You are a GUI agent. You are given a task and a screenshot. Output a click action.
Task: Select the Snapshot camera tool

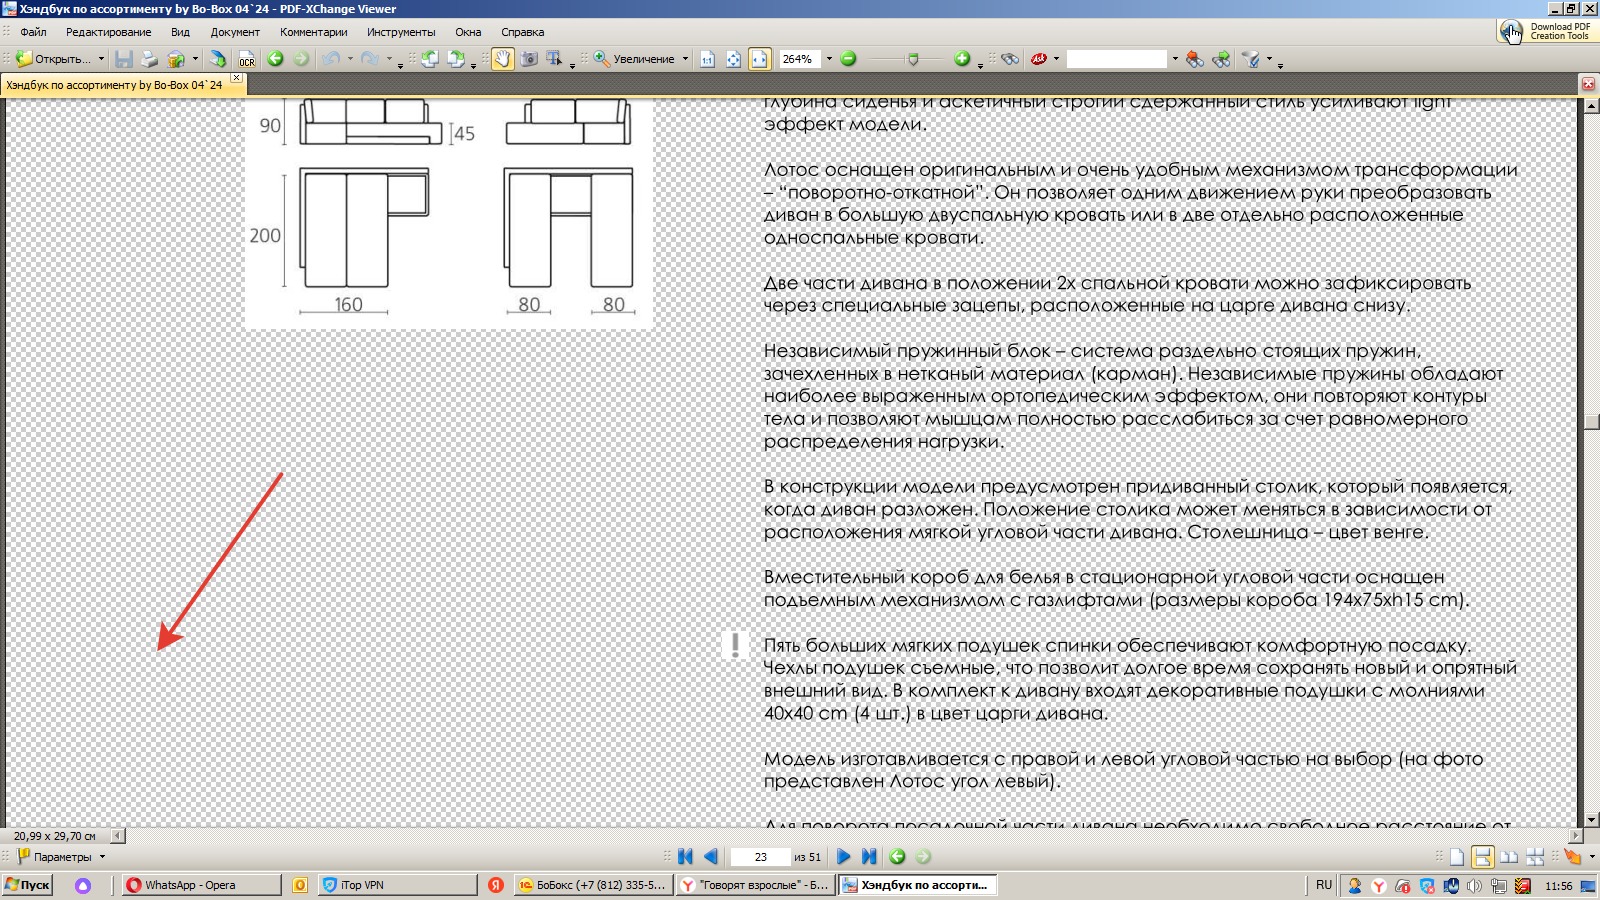tap(529, 59)
